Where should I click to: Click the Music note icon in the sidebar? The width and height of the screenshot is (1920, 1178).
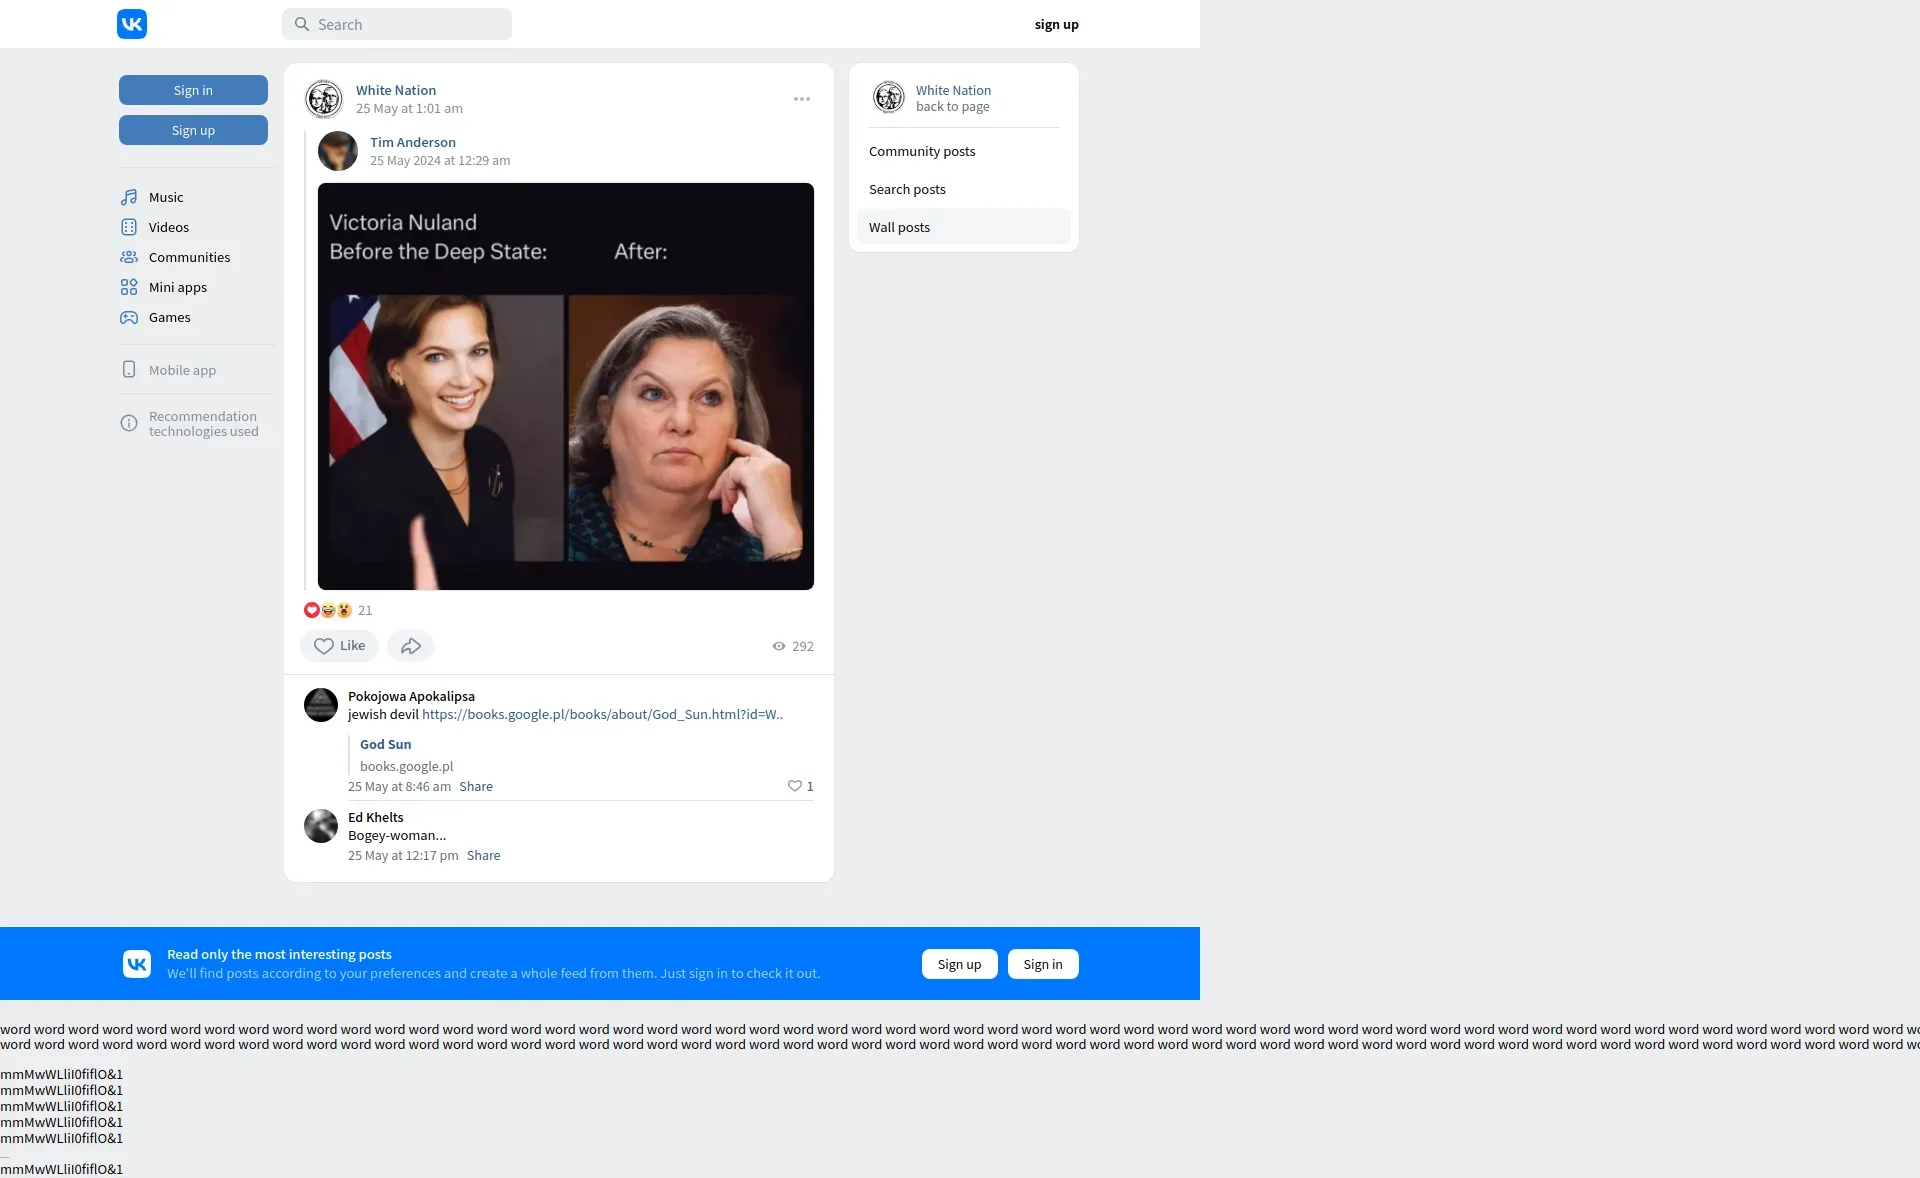(129, 197)
